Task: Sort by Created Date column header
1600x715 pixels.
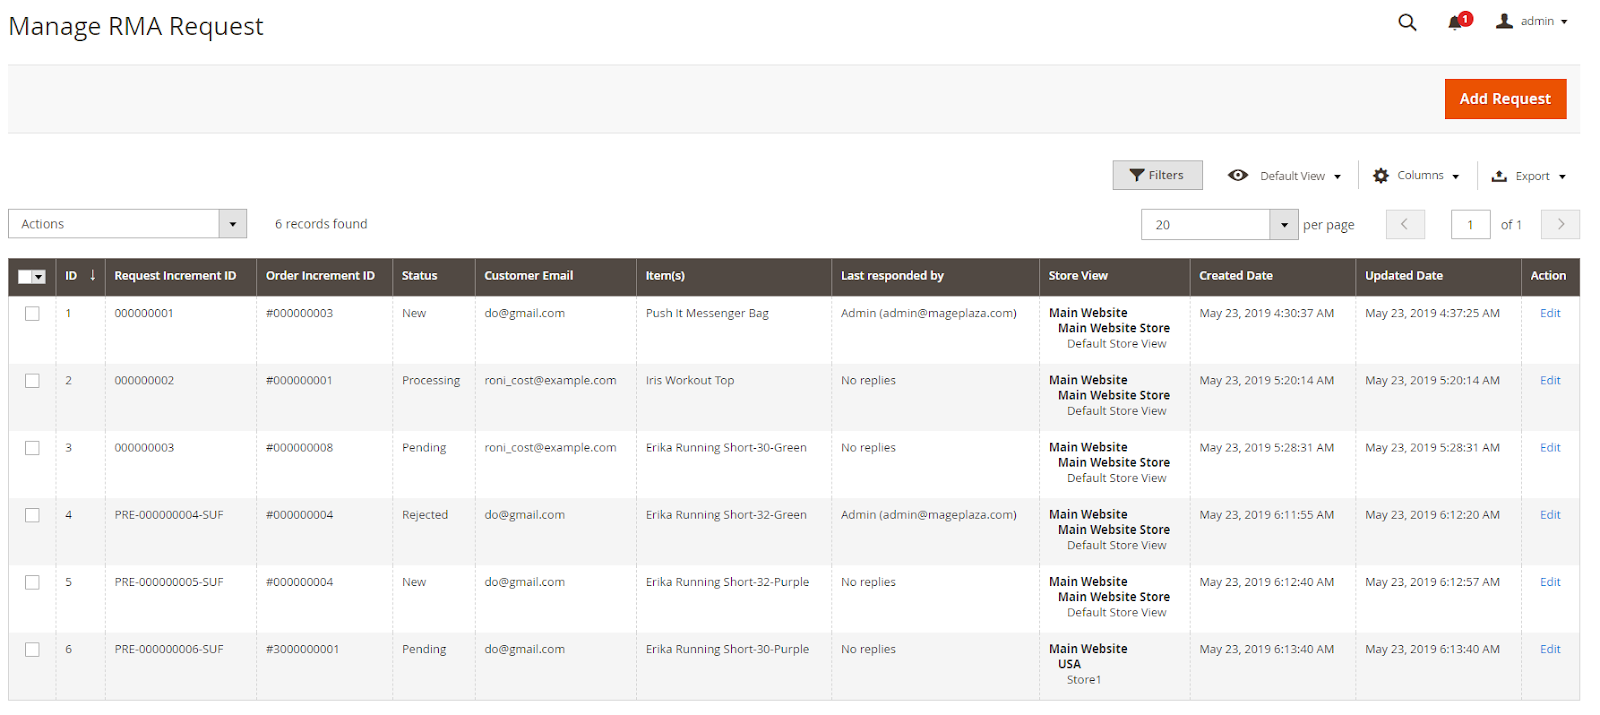Action: tap(1236, 276)
